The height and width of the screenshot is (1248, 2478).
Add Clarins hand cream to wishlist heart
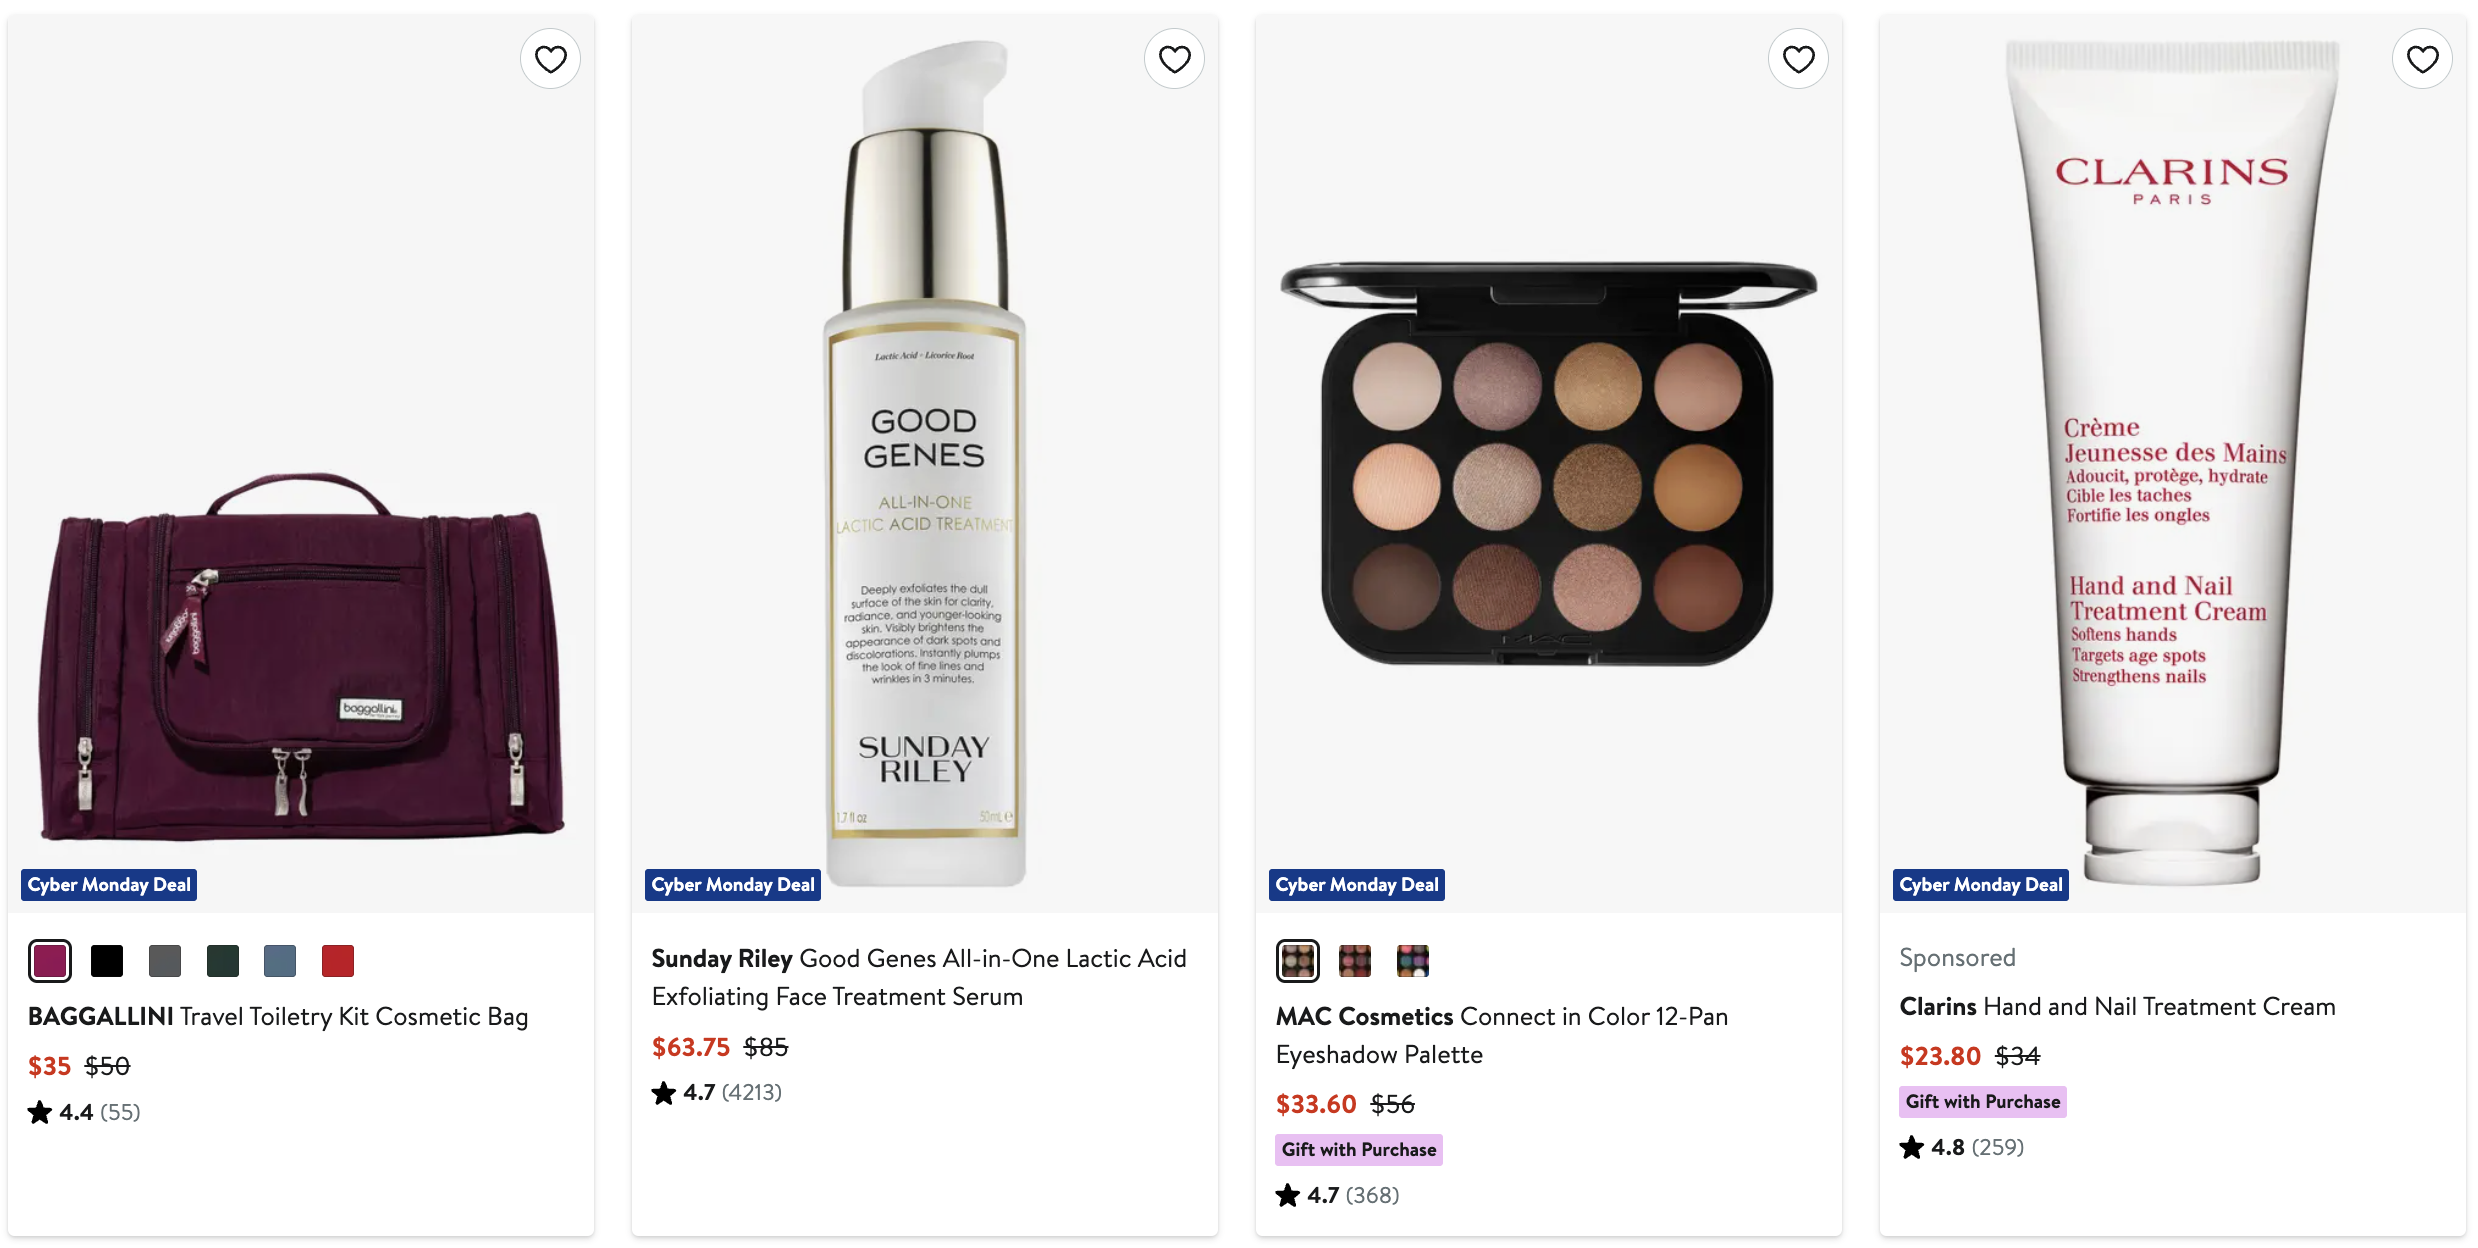(x=2422, y=59)
